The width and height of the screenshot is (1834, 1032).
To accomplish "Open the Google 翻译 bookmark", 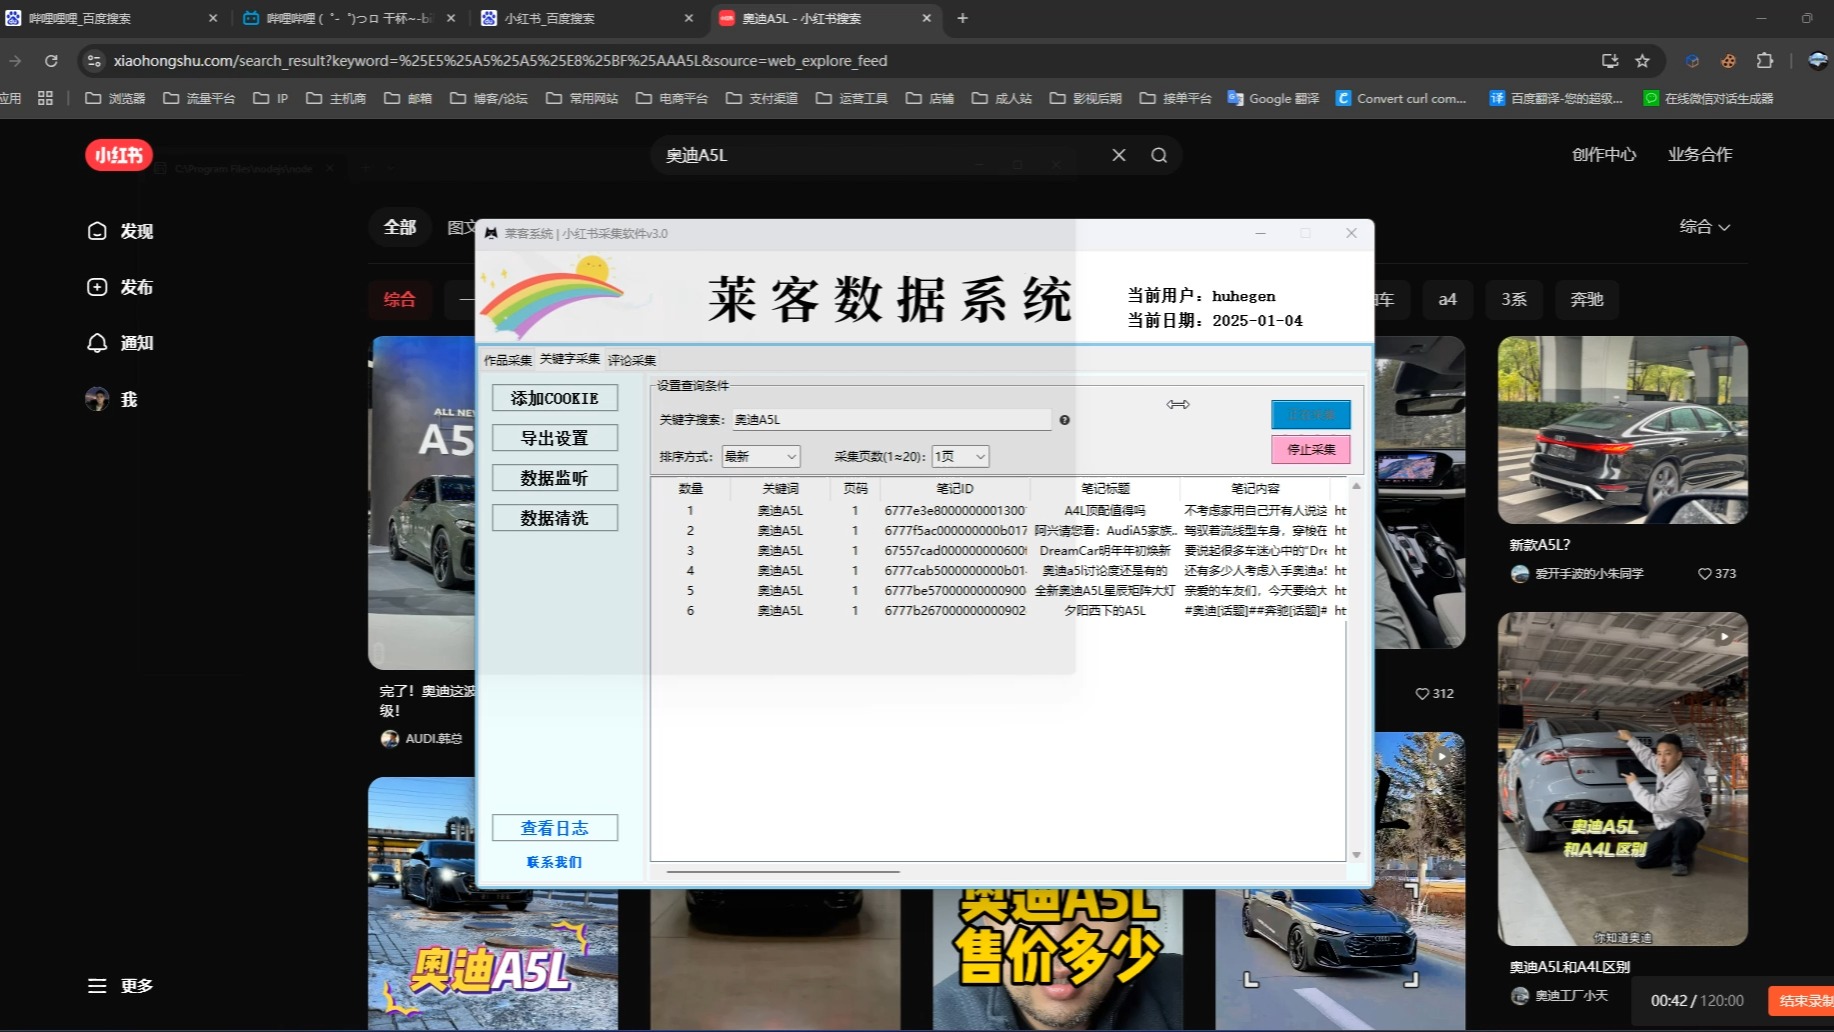I will pyautogui.click(x=1273, y=98).
